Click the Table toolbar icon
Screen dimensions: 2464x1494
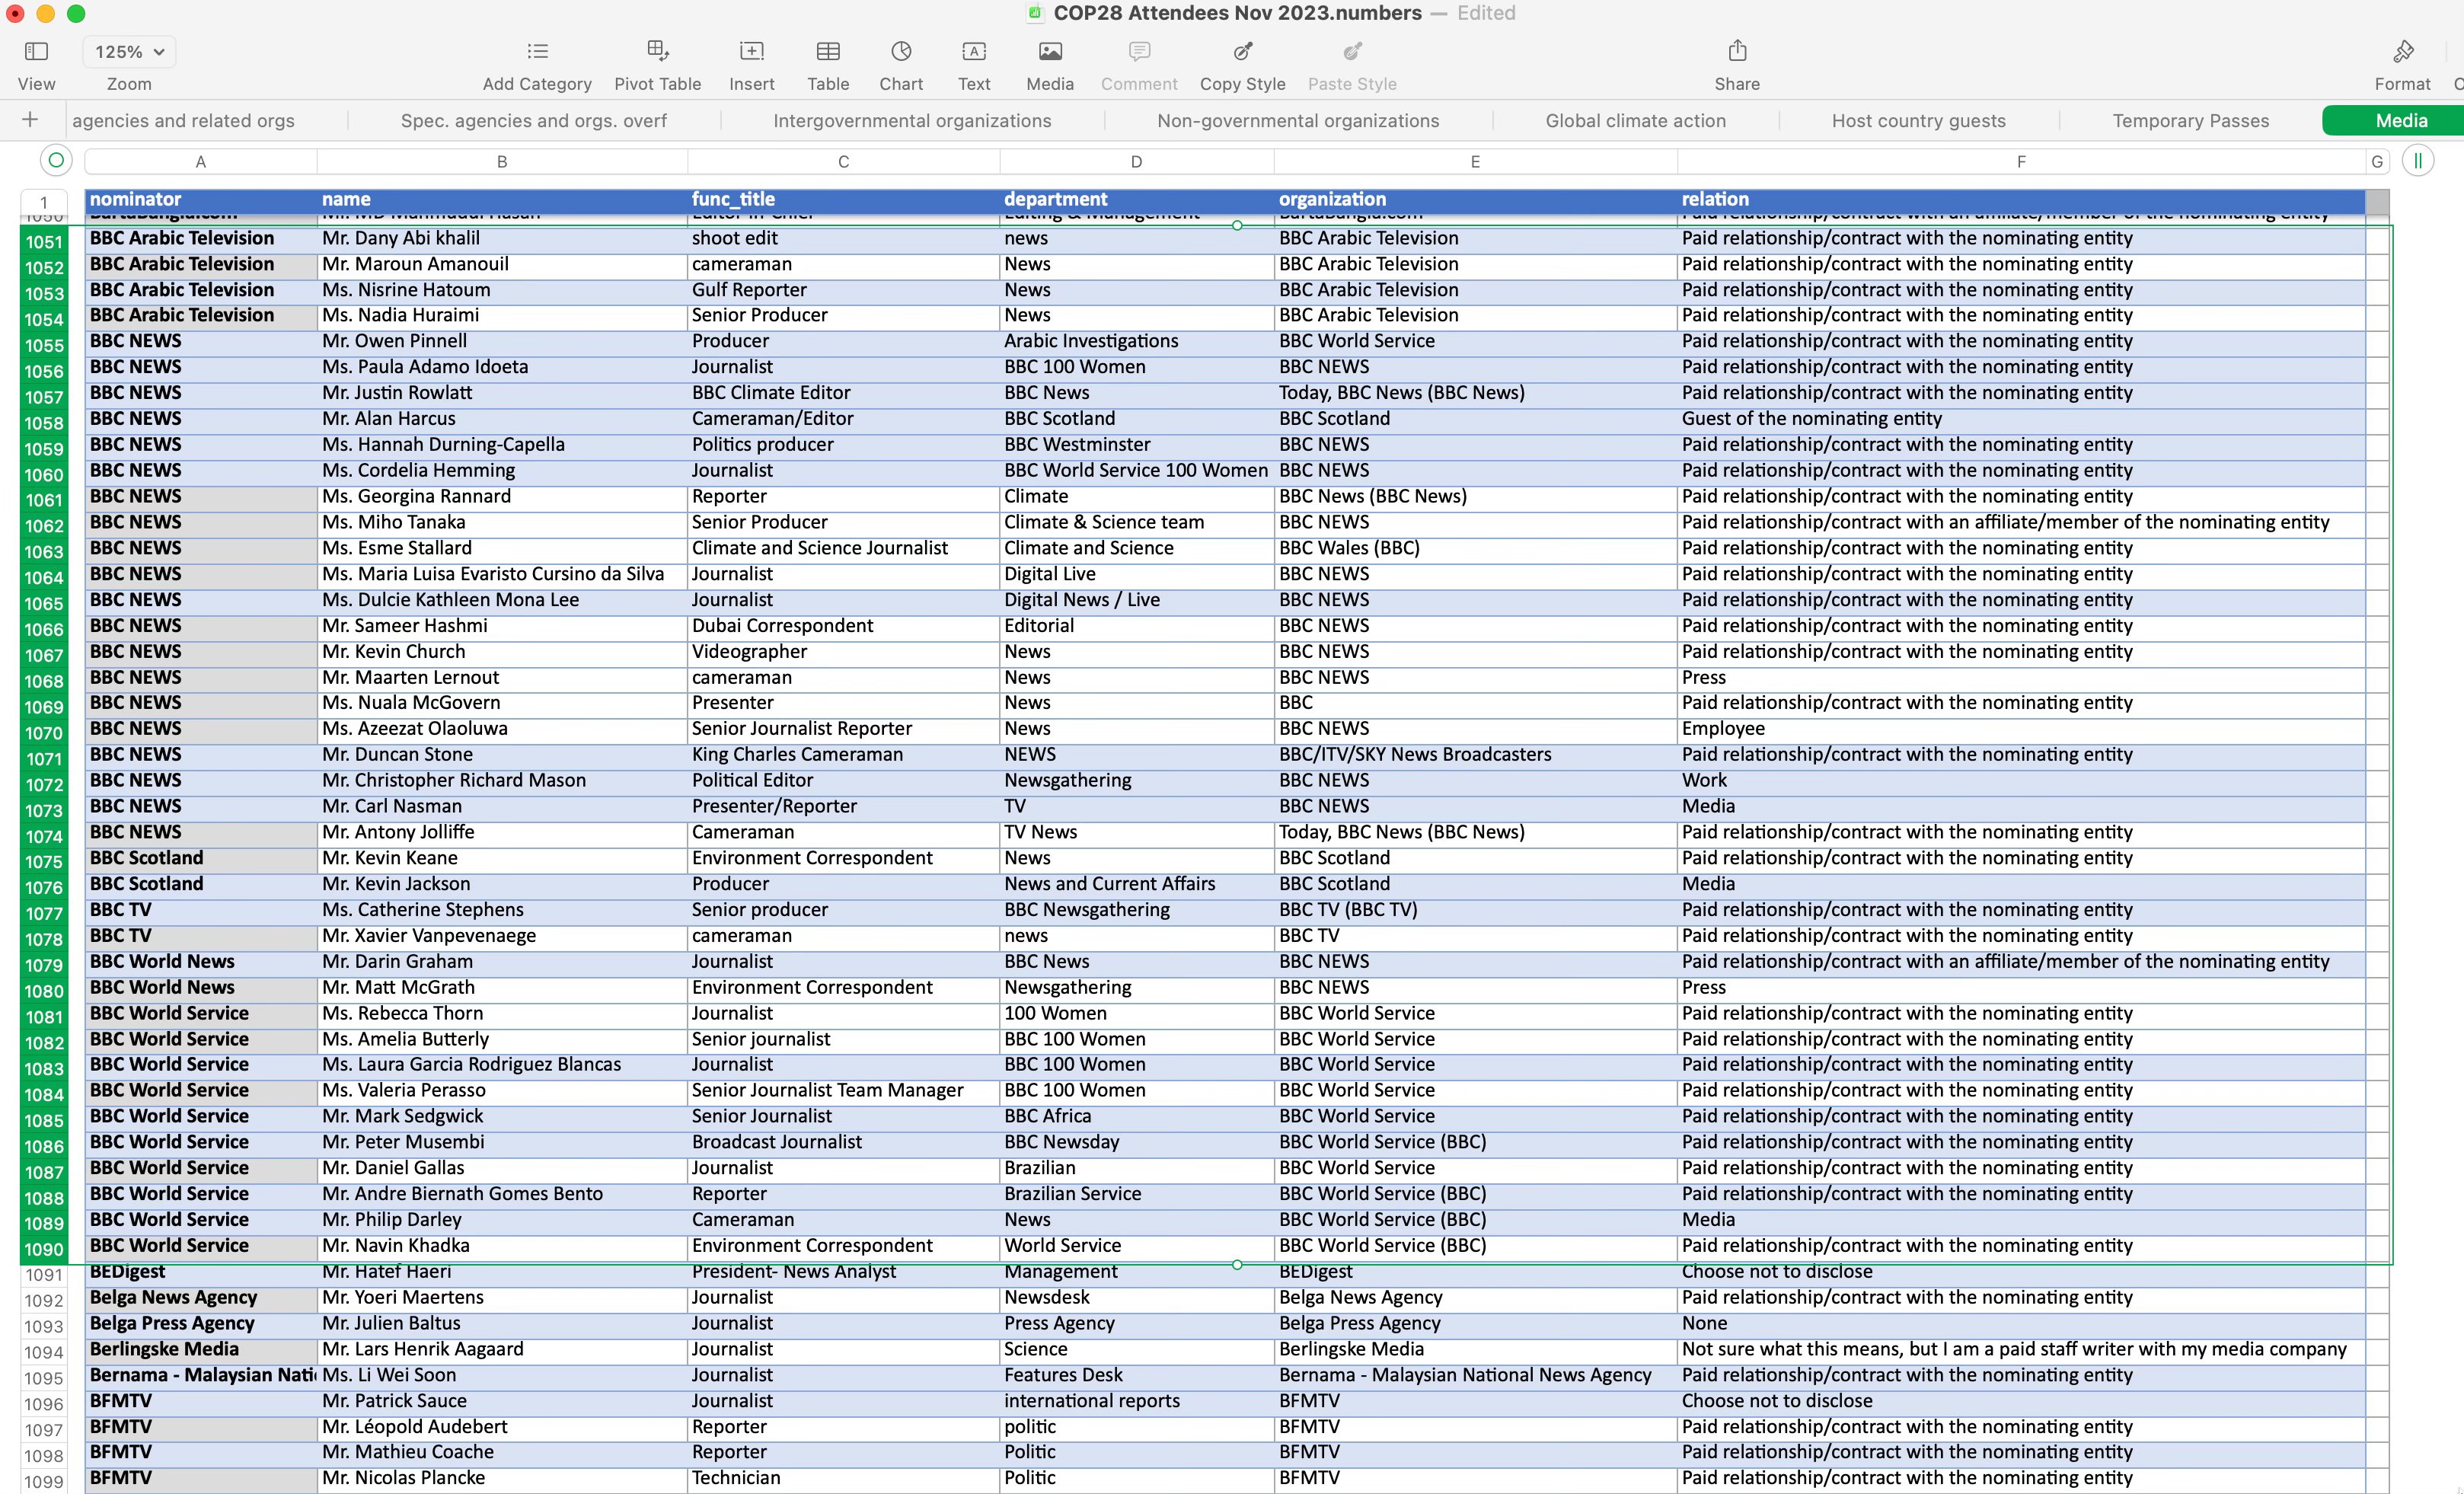[828, 51]
